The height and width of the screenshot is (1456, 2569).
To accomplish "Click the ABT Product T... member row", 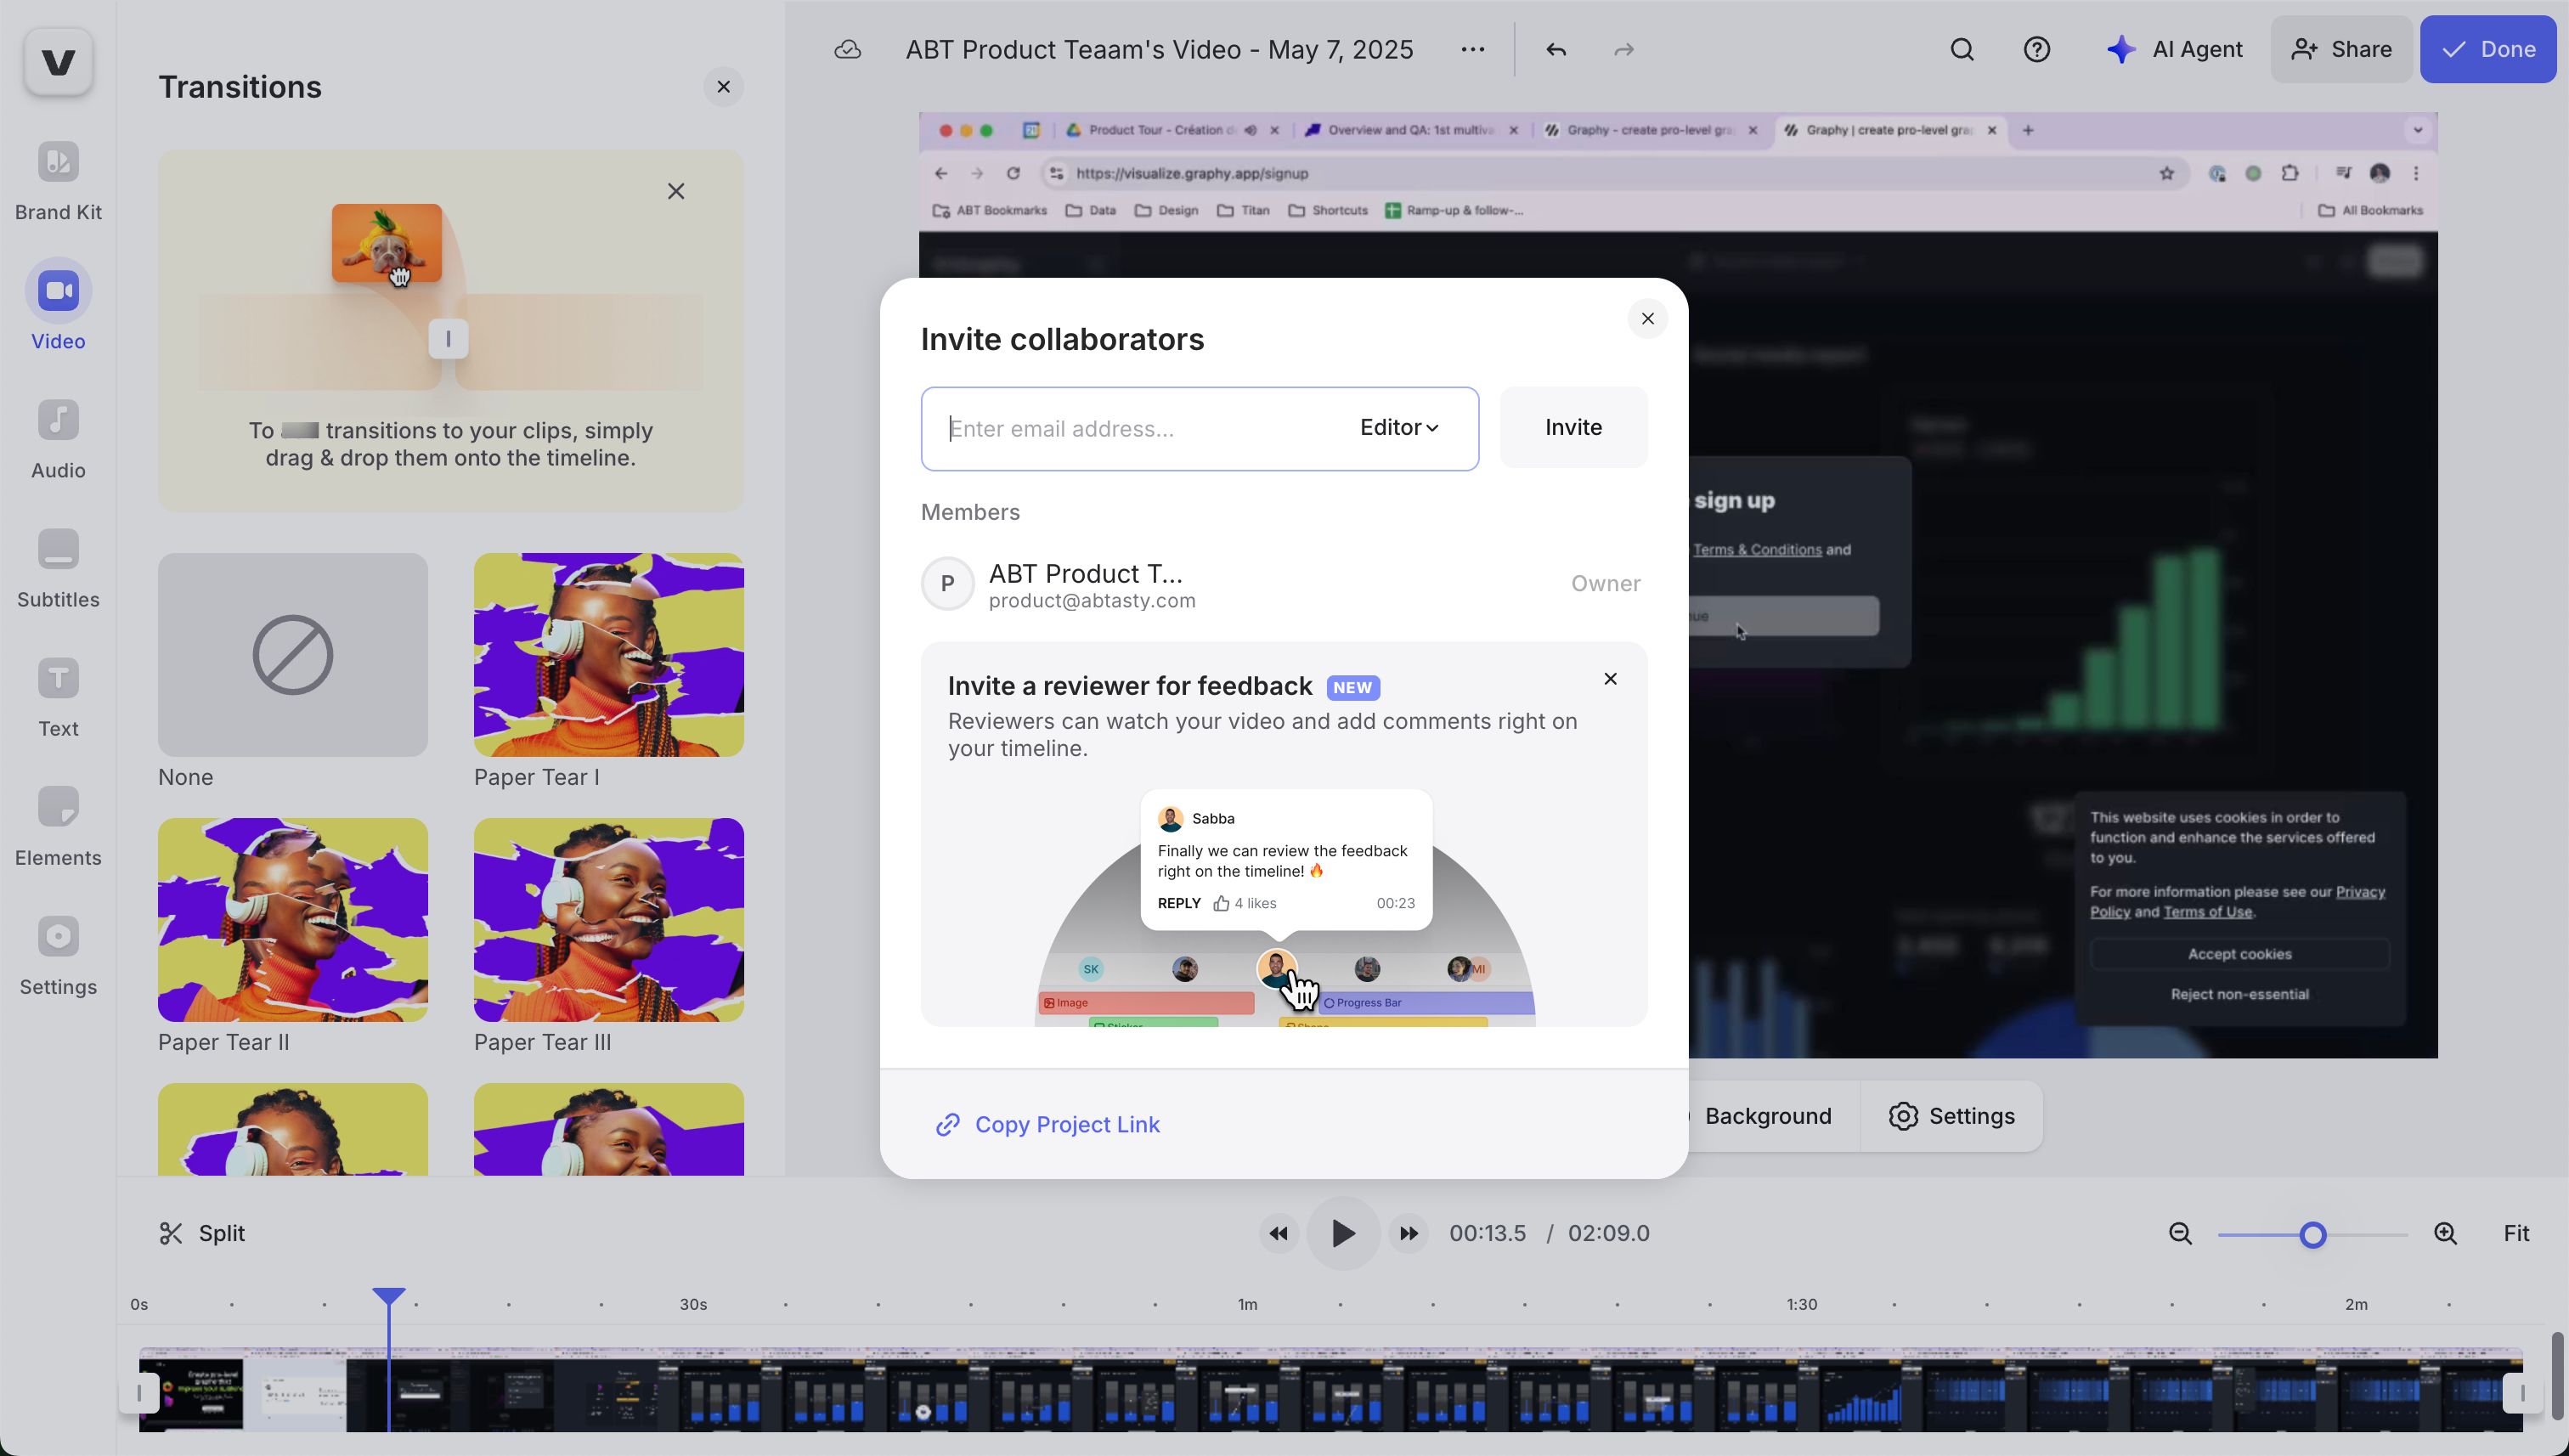I will tap(1283, 584).
